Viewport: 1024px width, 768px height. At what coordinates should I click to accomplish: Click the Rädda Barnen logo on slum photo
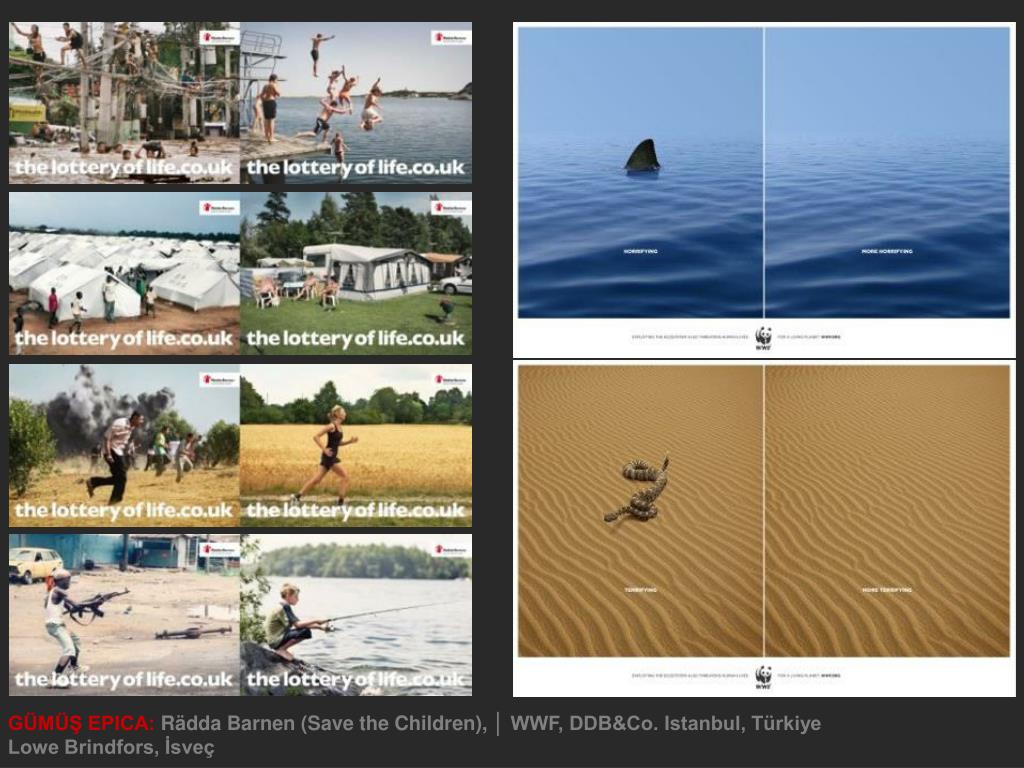pos(219,37)
